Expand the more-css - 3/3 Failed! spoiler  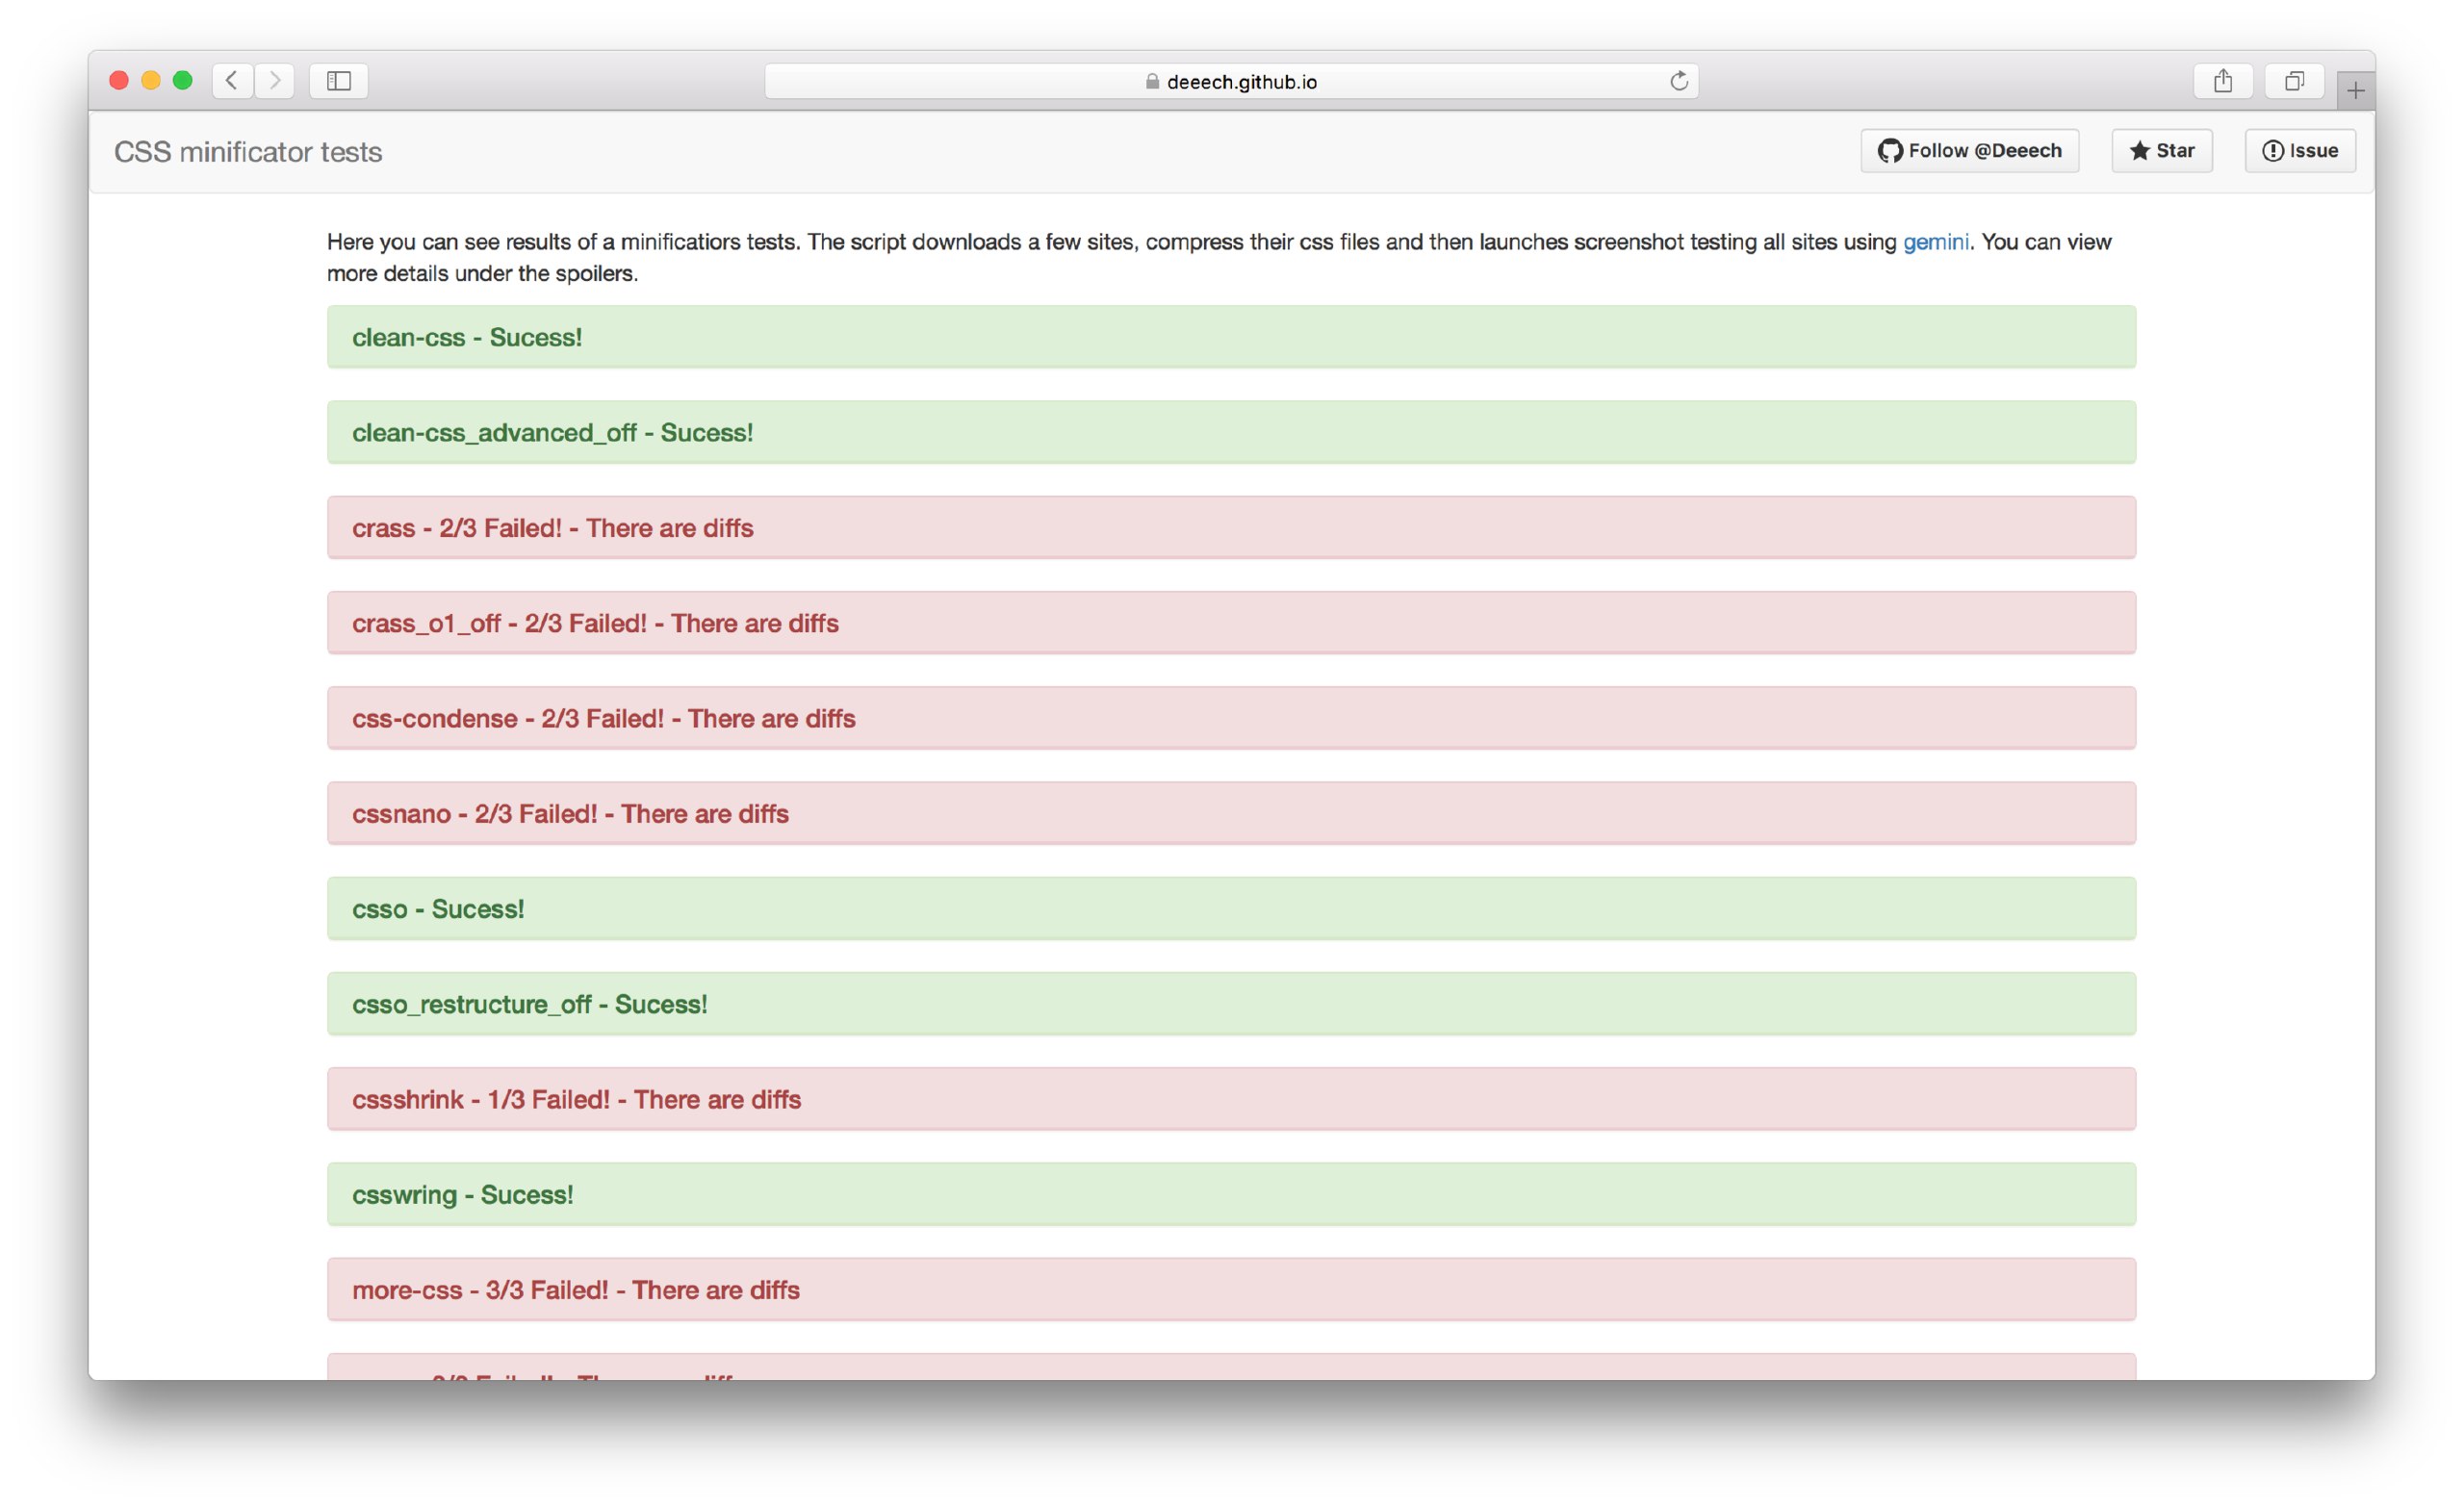[x=1231, y=1289]
